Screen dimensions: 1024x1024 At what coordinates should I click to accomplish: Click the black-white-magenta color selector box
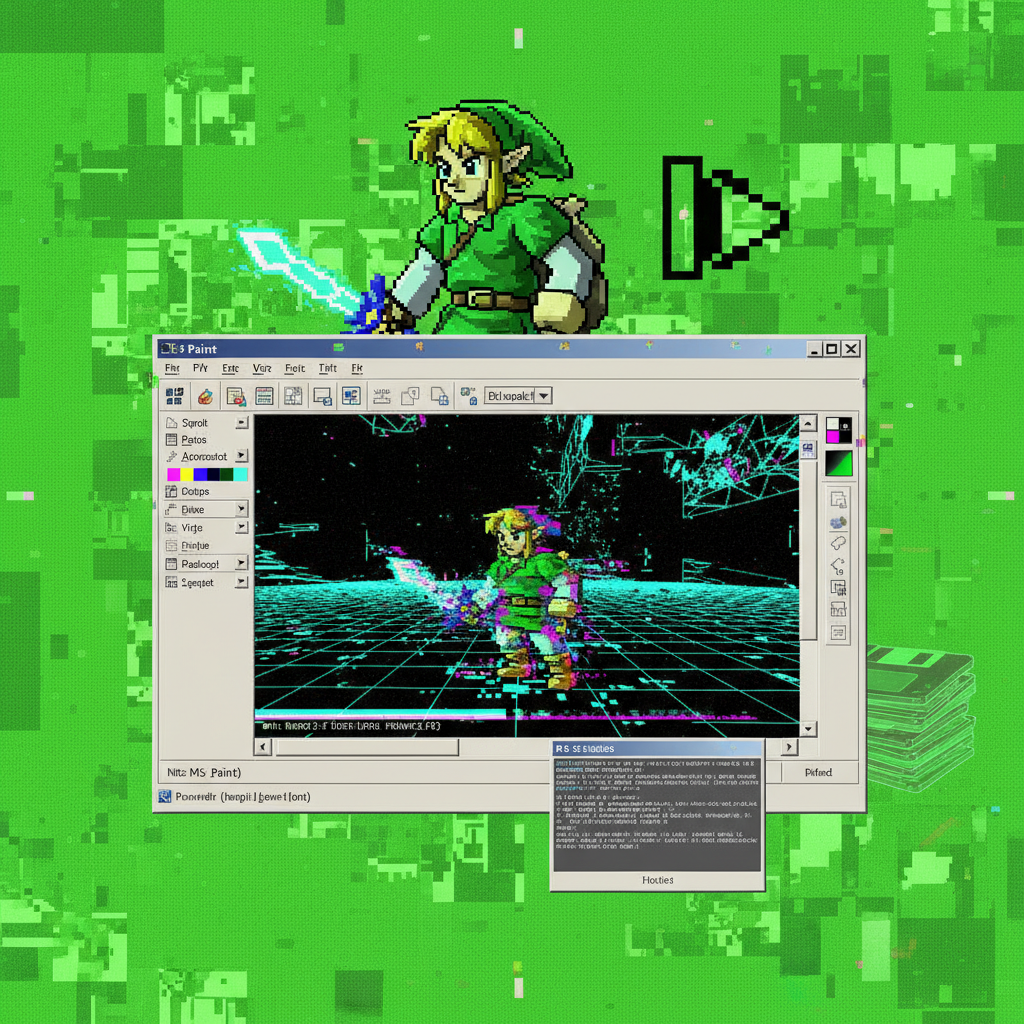[838, 430]
